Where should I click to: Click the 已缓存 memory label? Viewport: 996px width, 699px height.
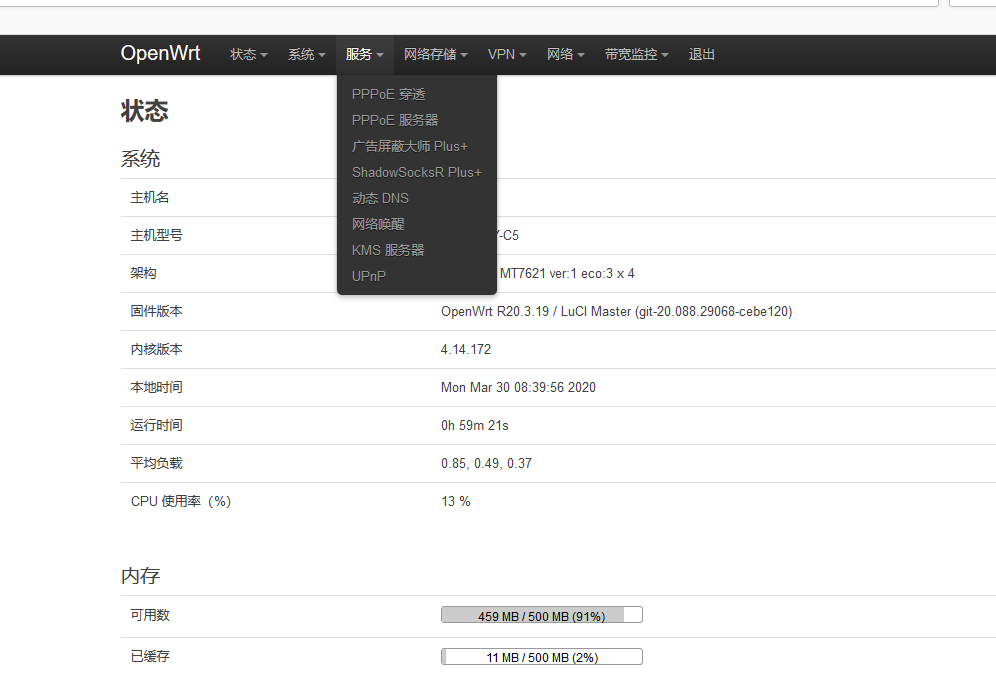point(150,656)
